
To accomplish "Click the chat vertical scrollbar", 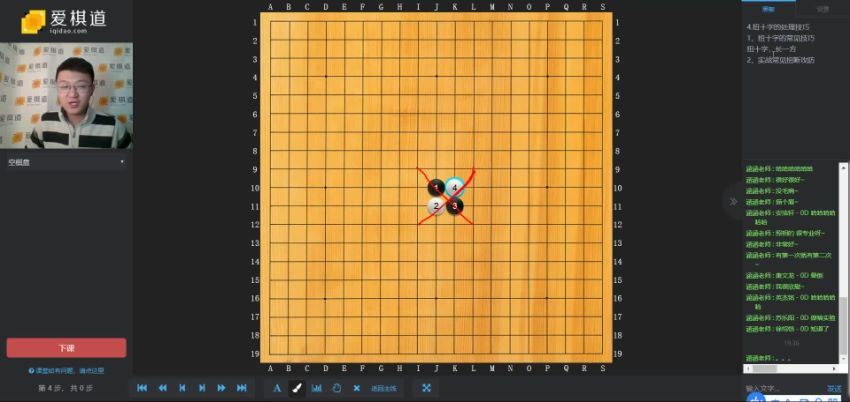I will (x=843, y=263).
